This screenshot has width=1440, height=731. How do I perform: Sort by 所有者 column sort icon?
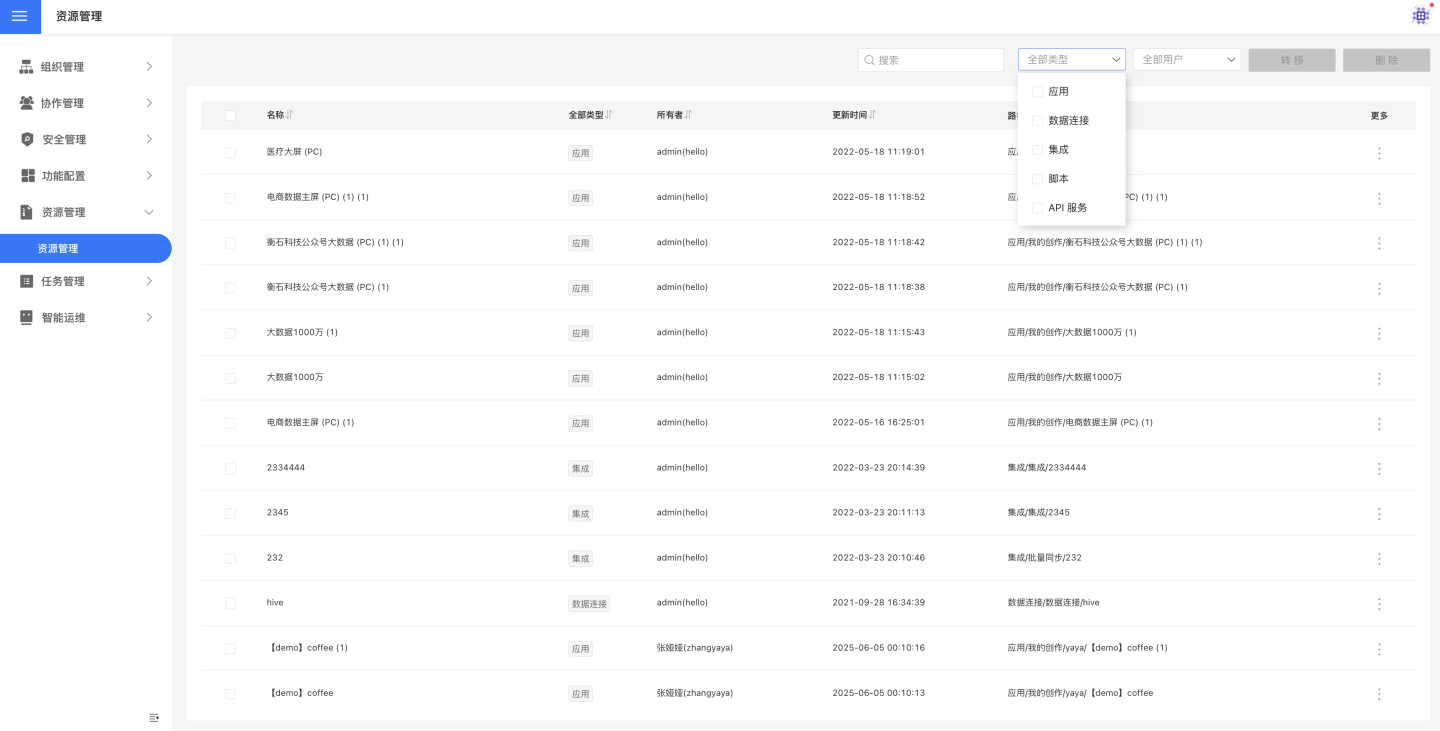[x=689, y=115]
